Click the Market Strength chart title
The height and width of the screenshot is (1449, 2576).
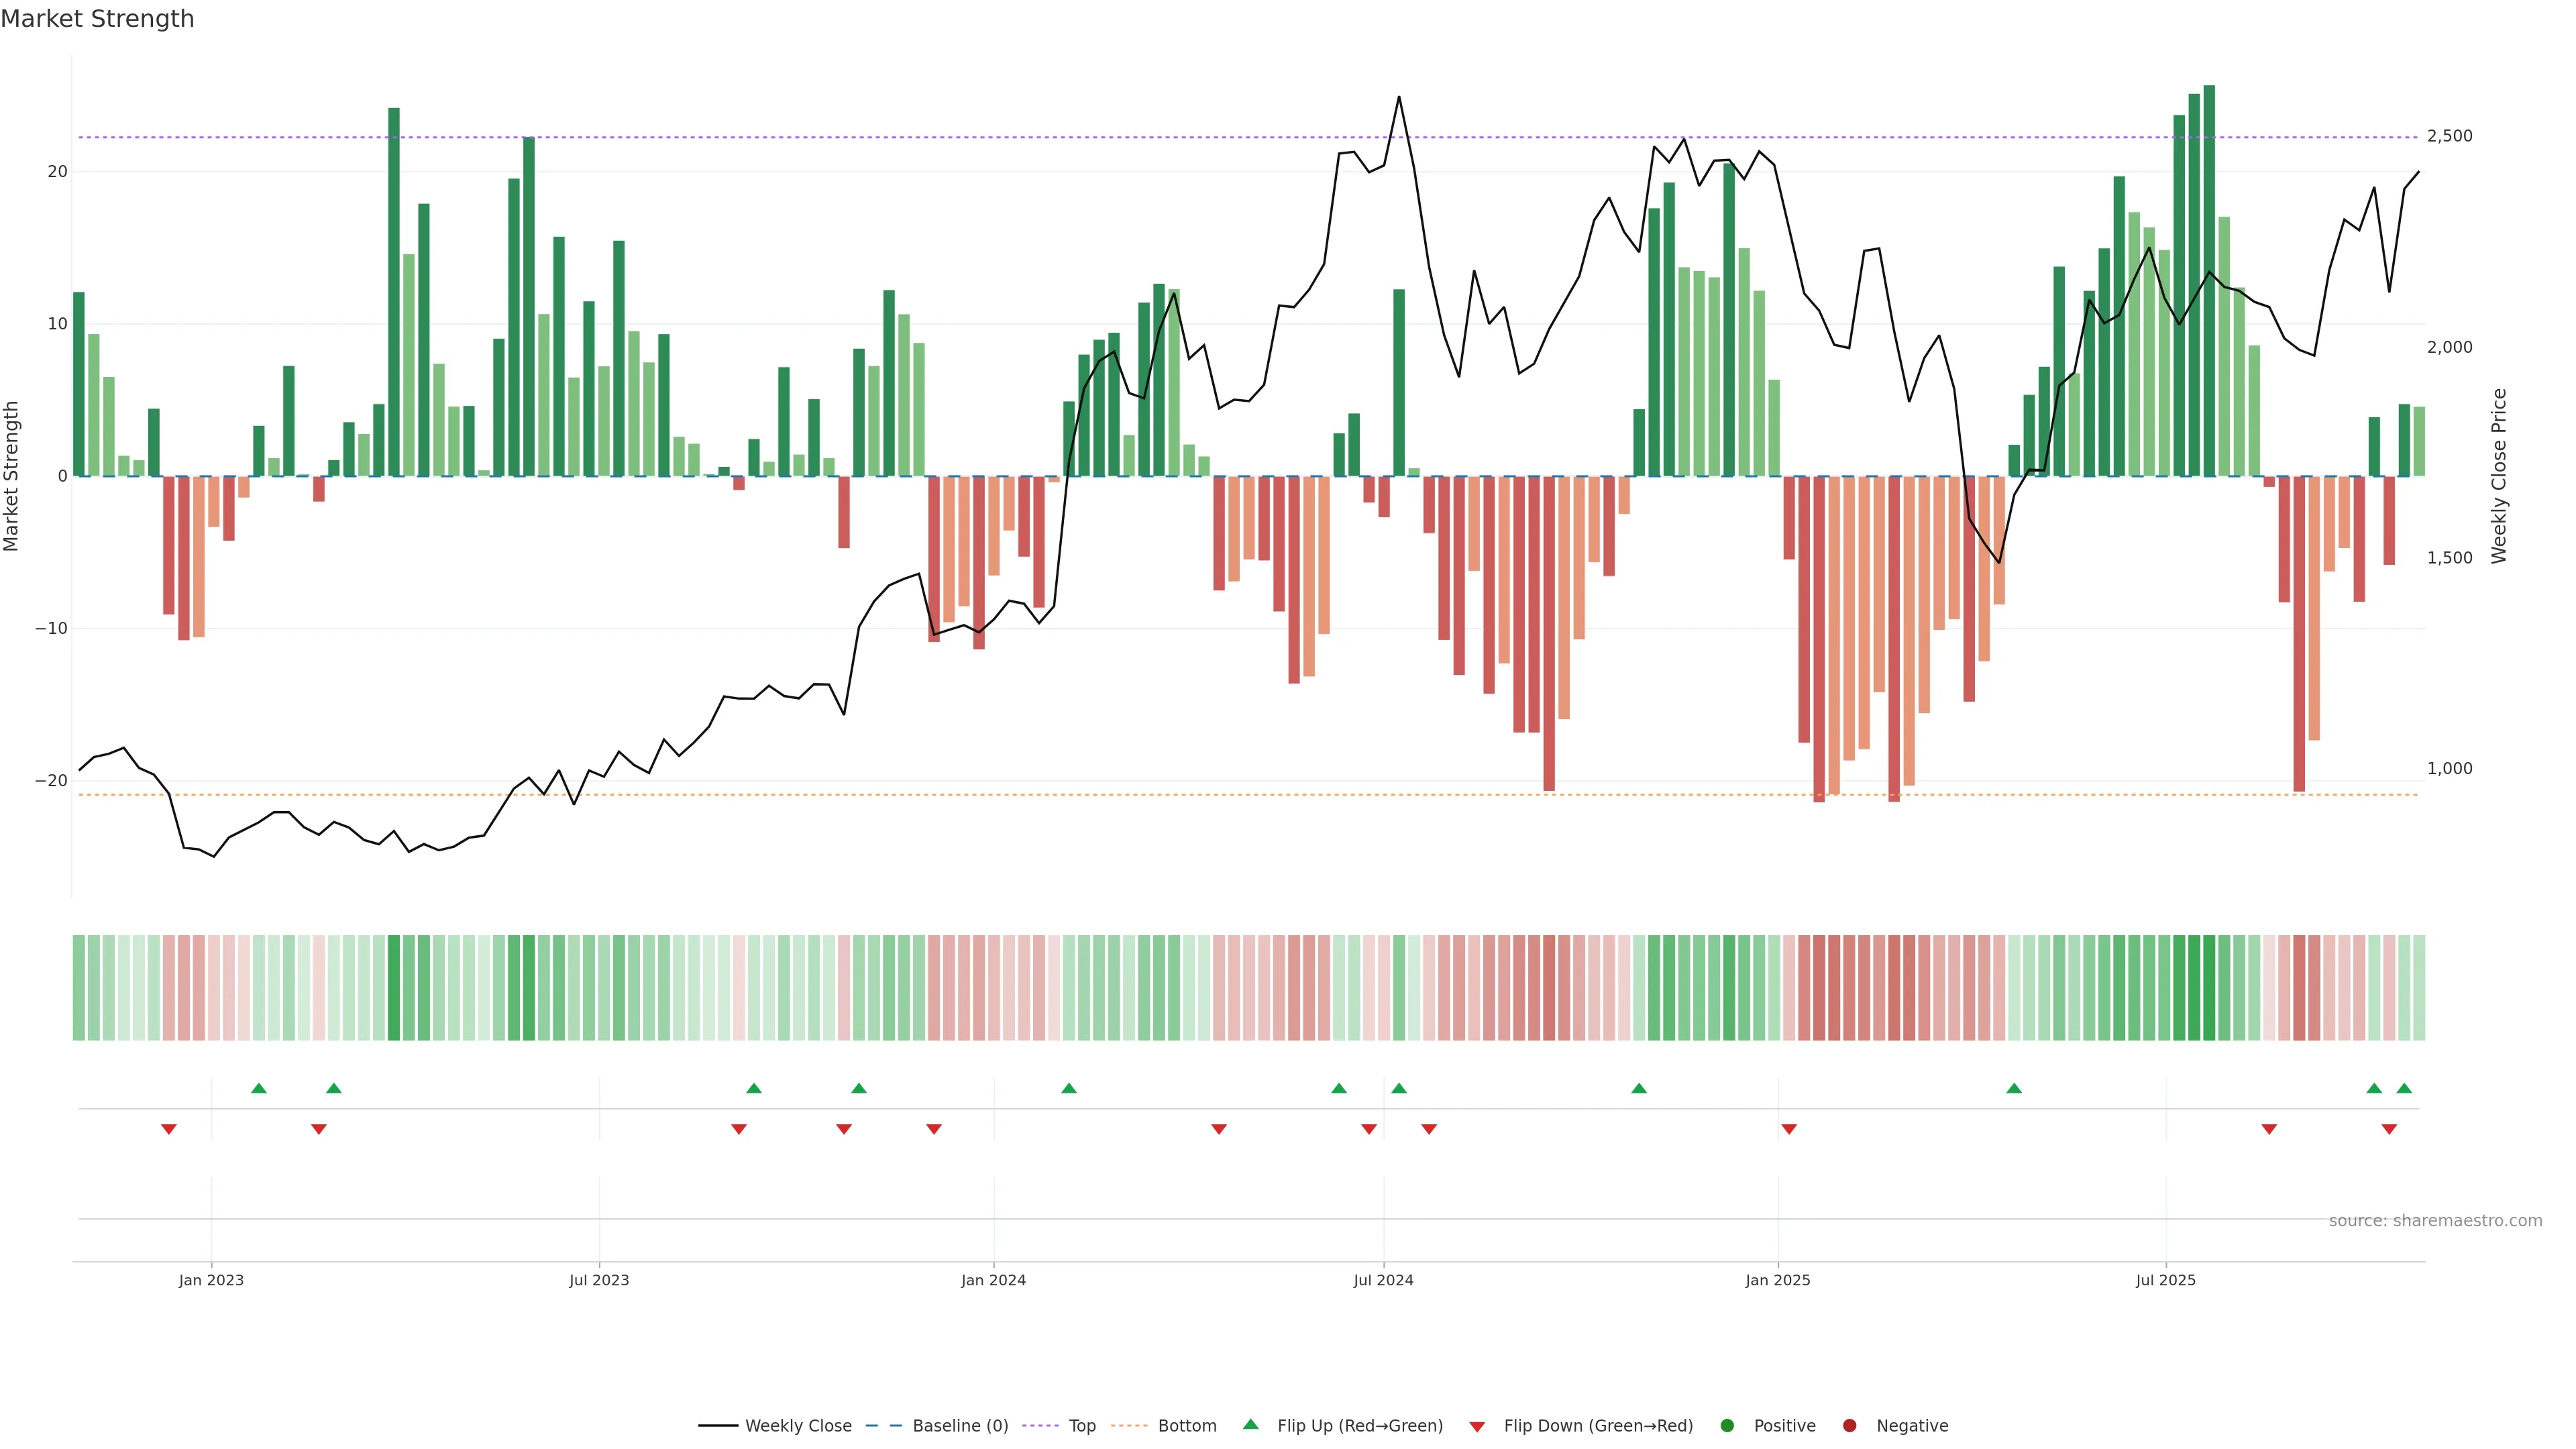pos(97,19)
